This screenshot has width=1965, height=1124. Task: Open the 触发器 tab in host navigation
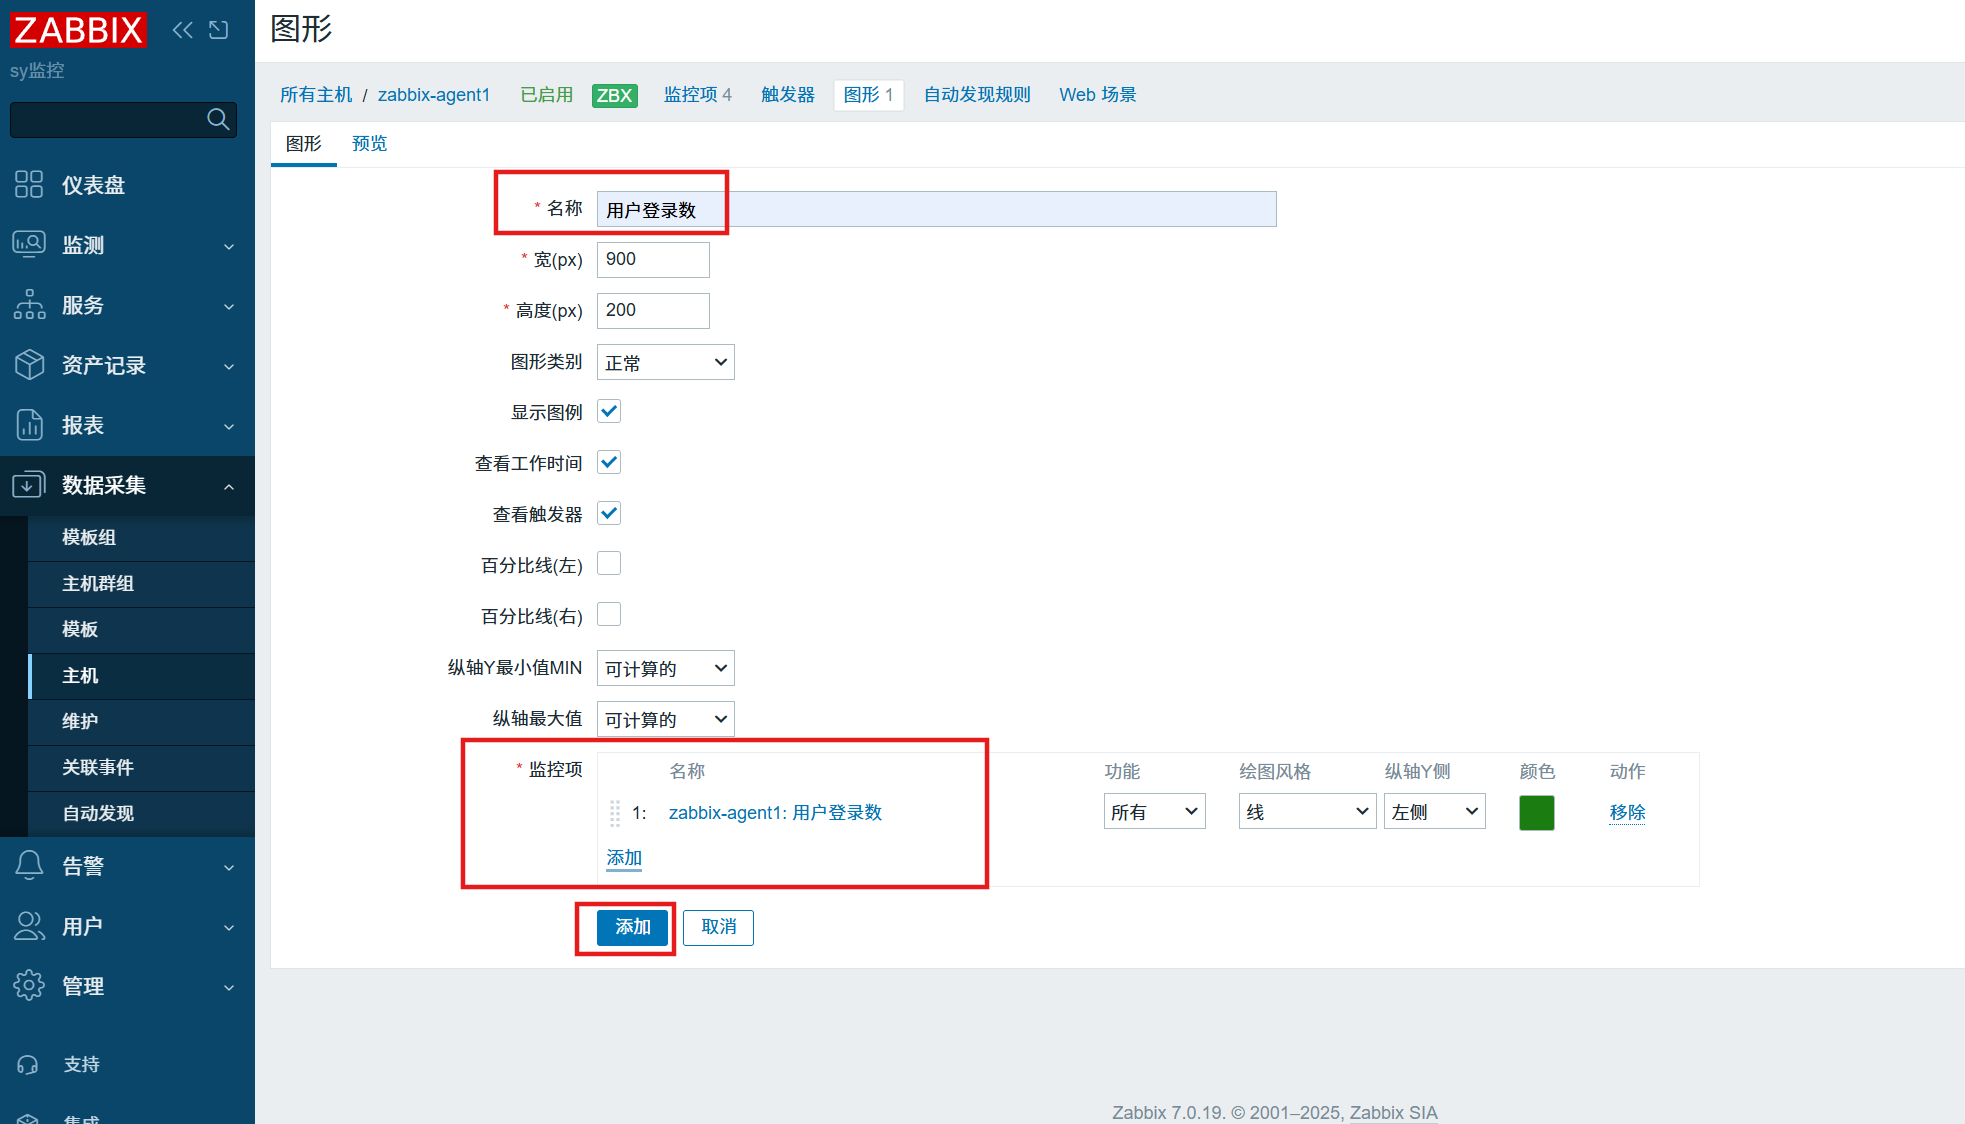click(787, 95)
